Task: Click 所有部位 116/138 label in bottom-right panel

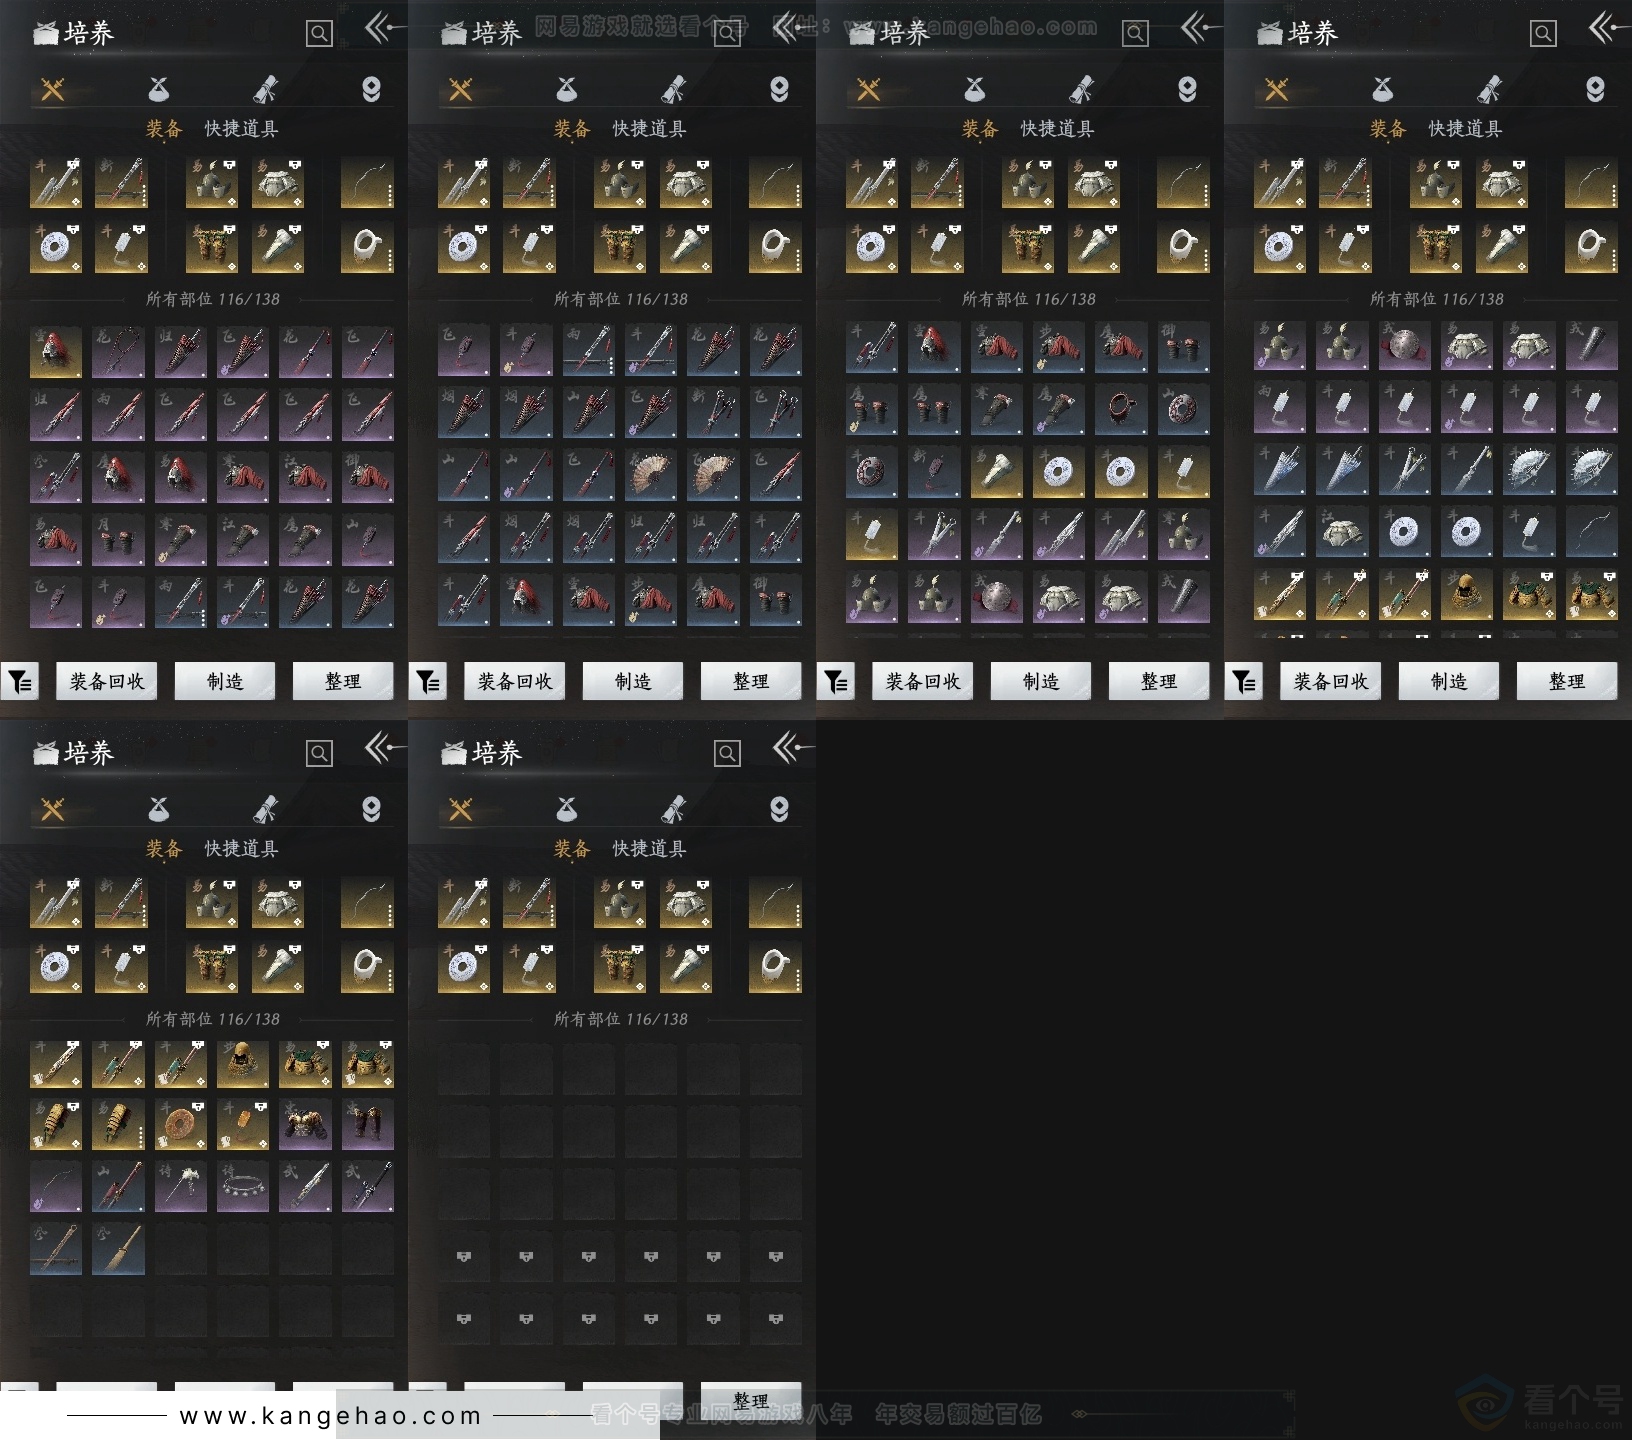Action: [621, 1019]
